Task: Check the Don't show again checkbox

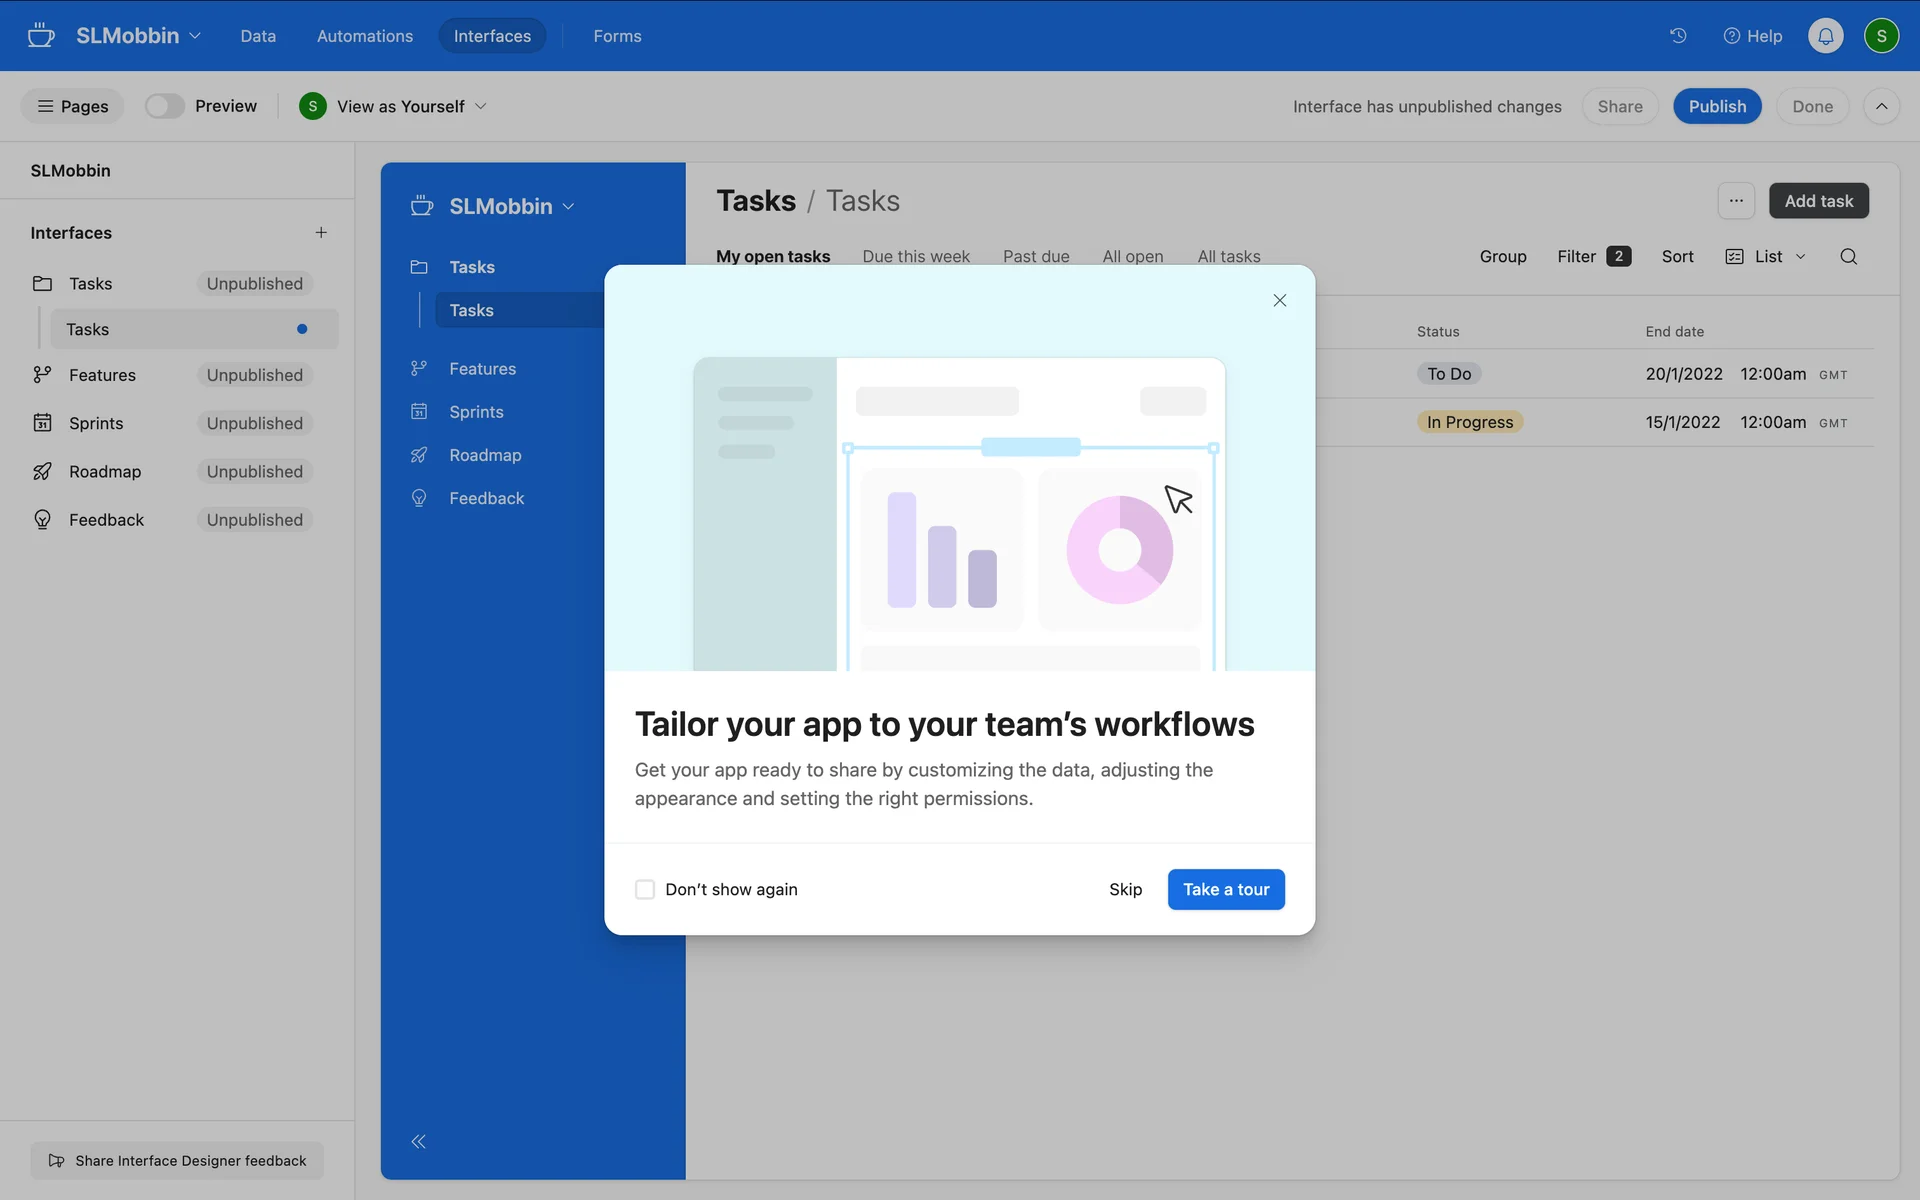Action: point(645,890)
